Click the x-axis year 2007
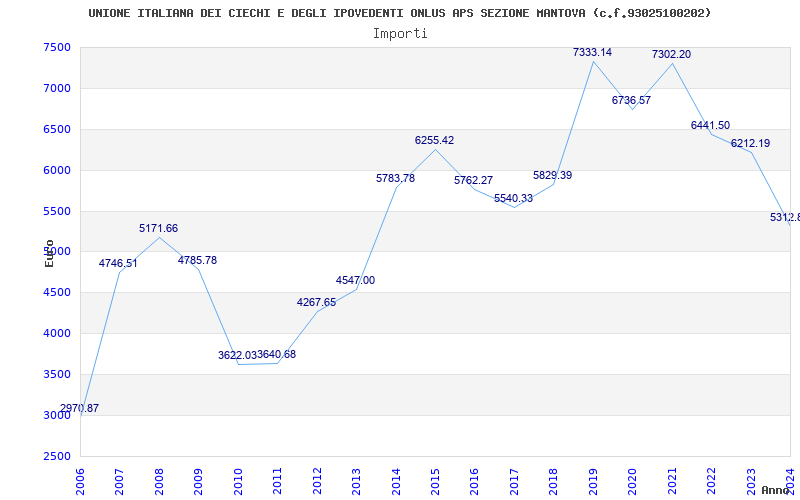The image size is (800, 500). 119,482
